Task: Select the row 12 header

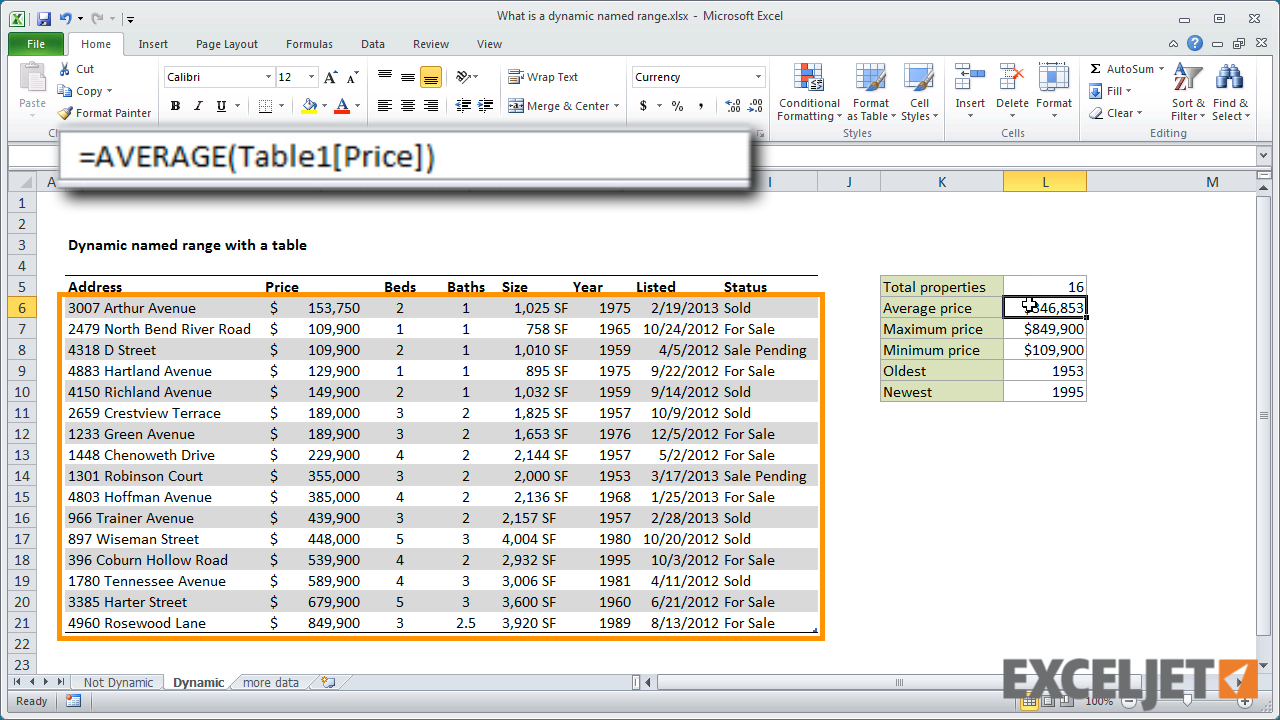Action: [x=21, y=434]
